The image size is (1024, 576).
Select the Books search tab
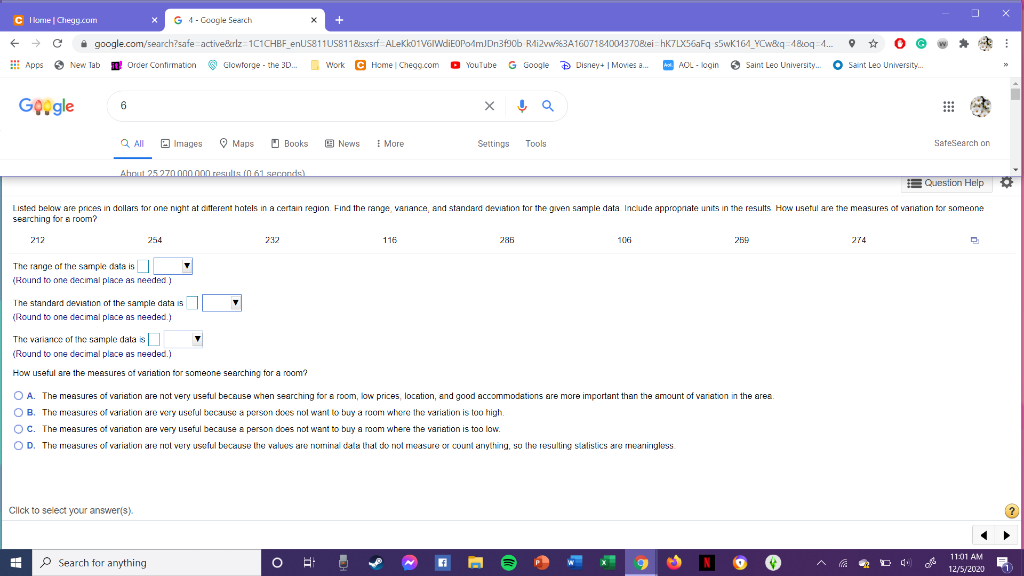click(x=289, y=144)
